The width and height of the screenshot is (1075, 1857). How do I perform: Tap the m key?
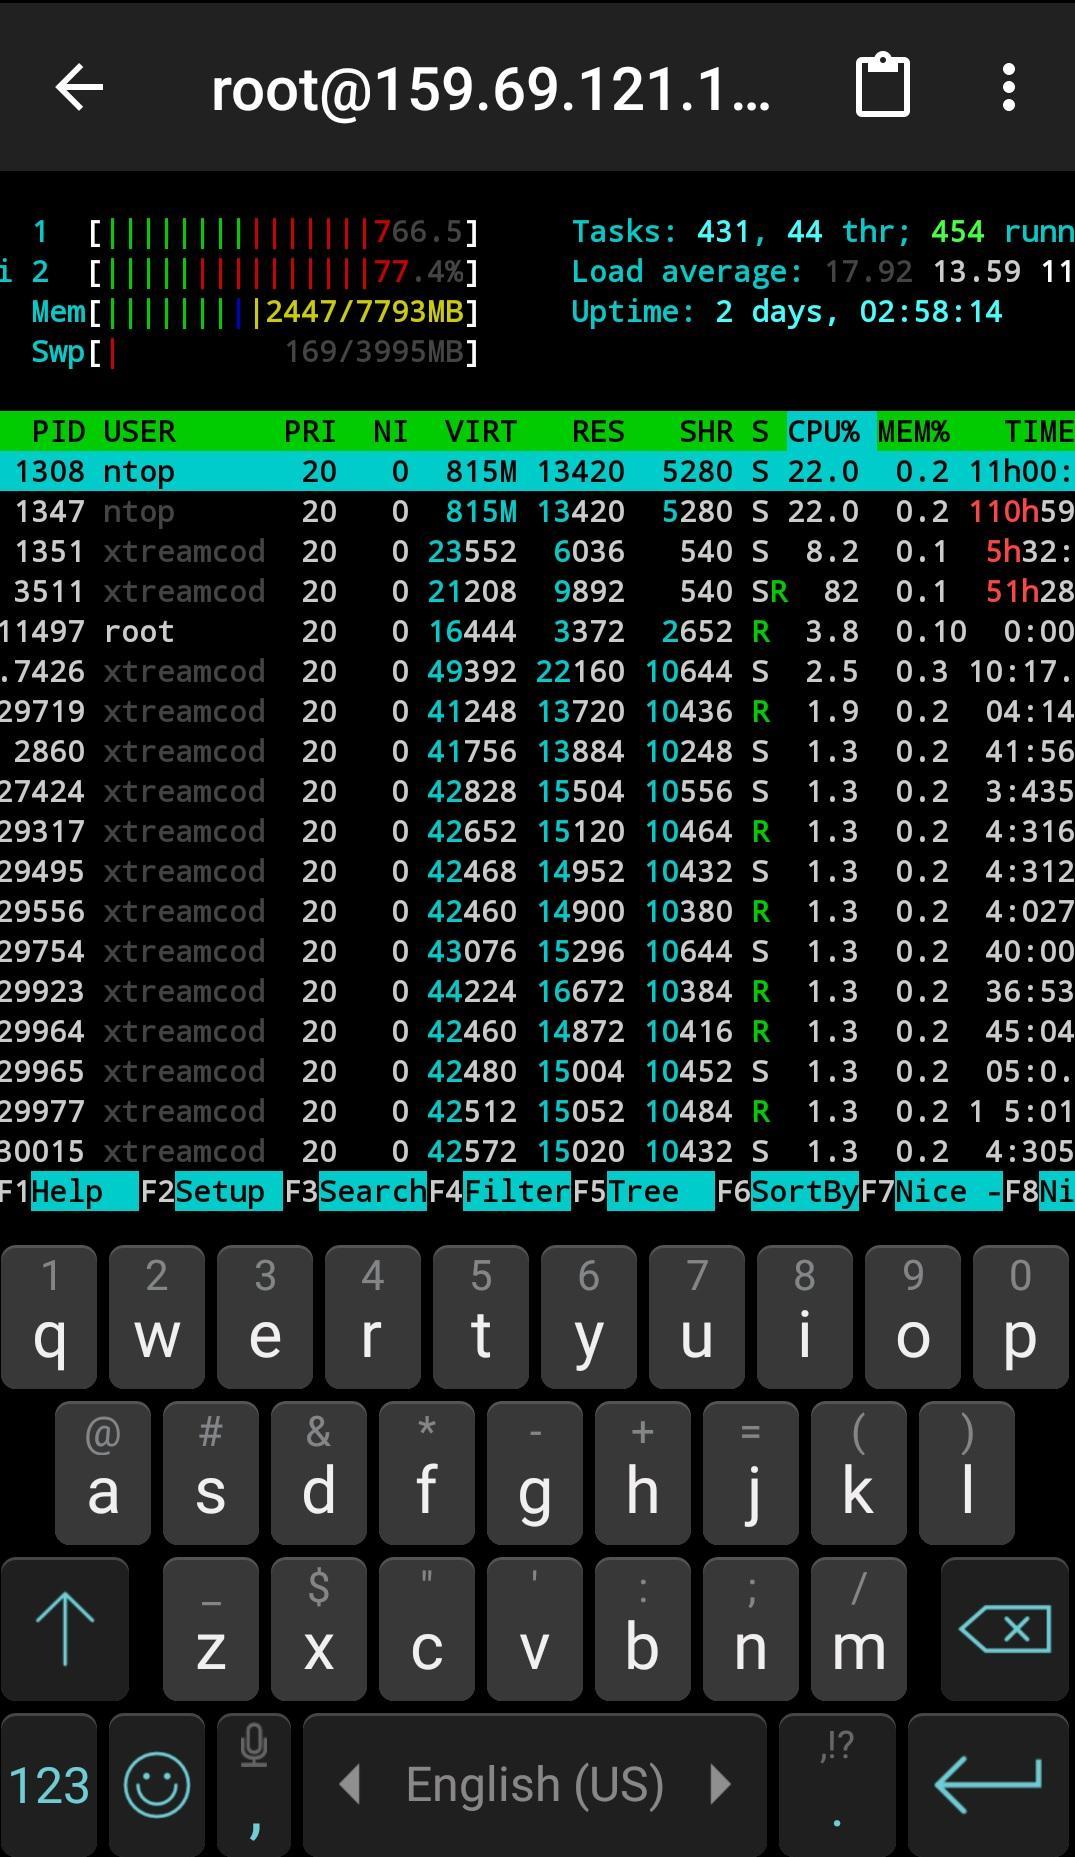[x=859, y=1629]
